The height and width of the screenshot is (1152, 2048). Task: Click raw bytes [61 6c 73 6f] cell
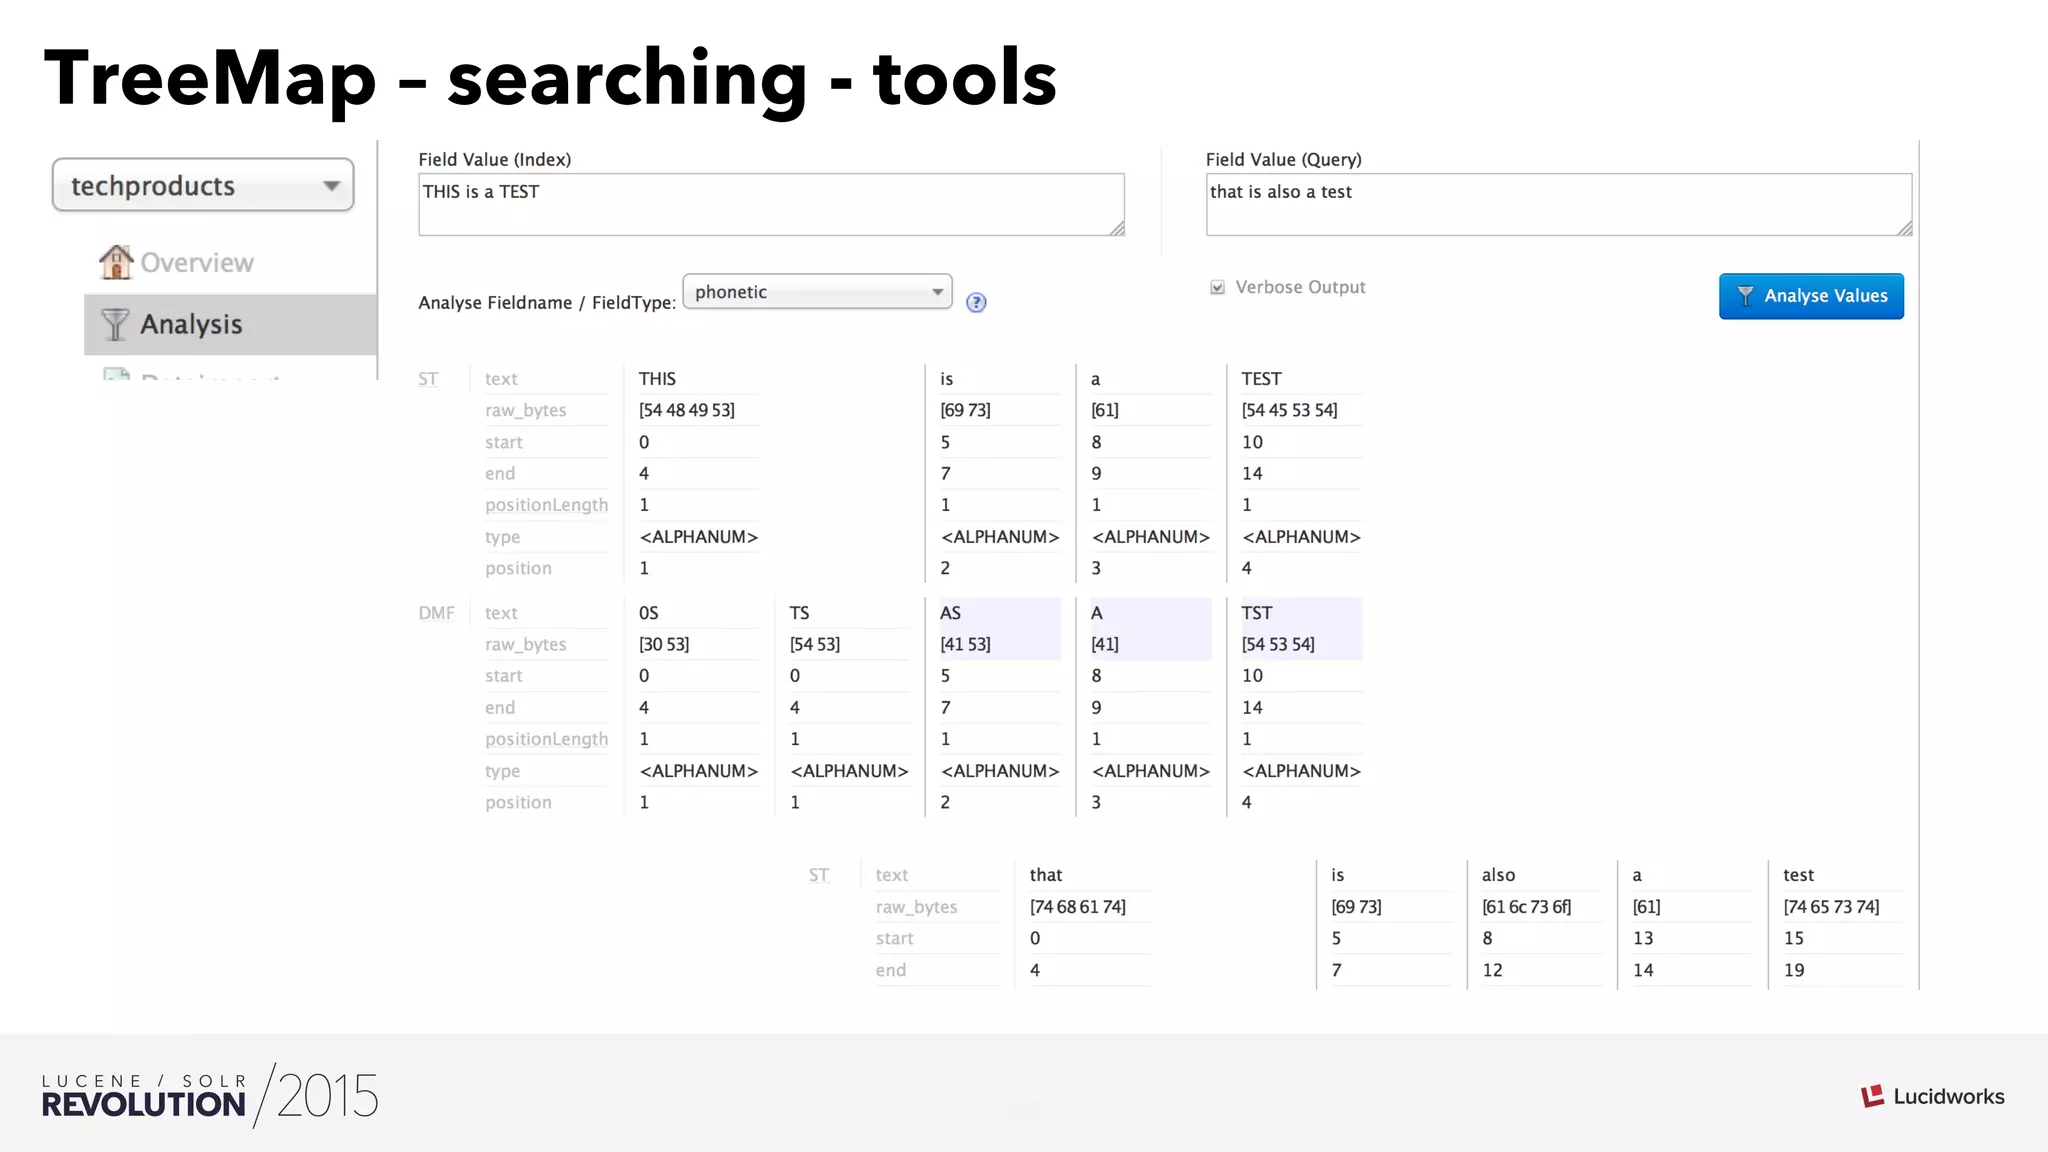pos(1526,907)
